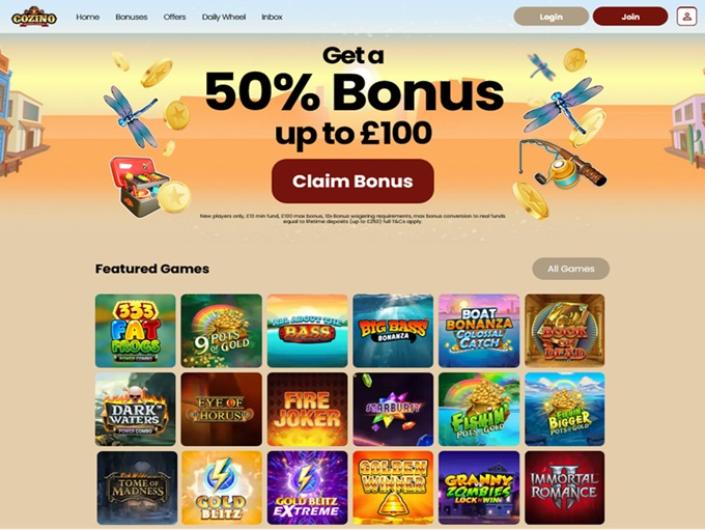This screenshot has height=530, width=705.
Task: Open the Fire Joker game
Action: point(307,409)
